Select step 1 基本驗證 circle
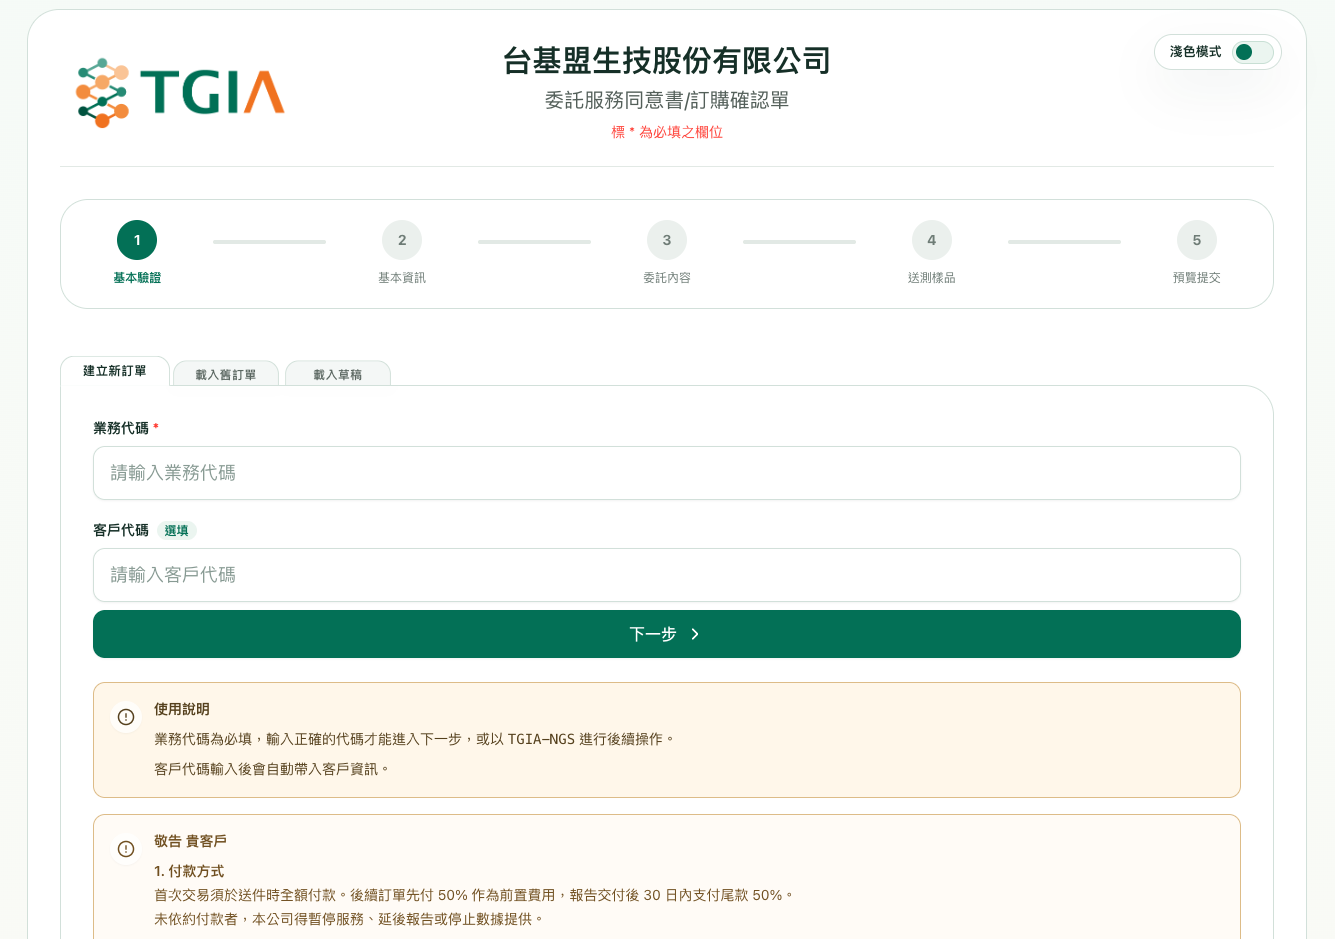 pyautogui.click(x=137, y=240)
